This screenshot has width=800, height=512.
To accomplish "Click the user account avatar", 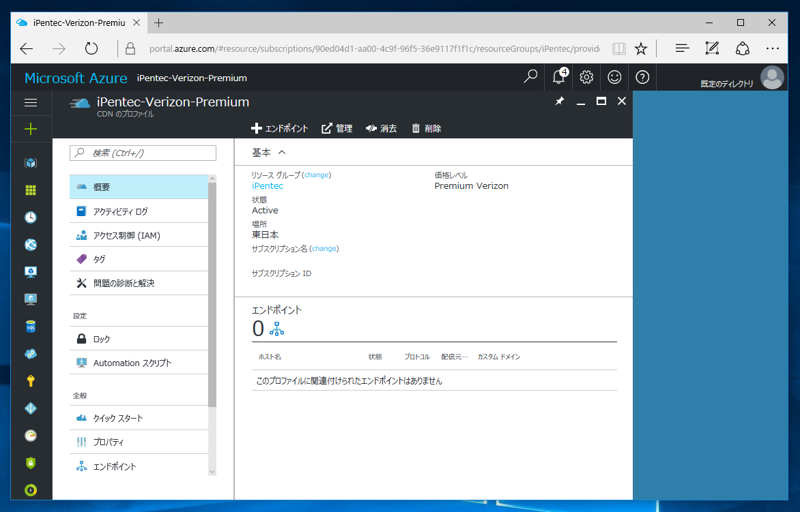I will point(772,78).
